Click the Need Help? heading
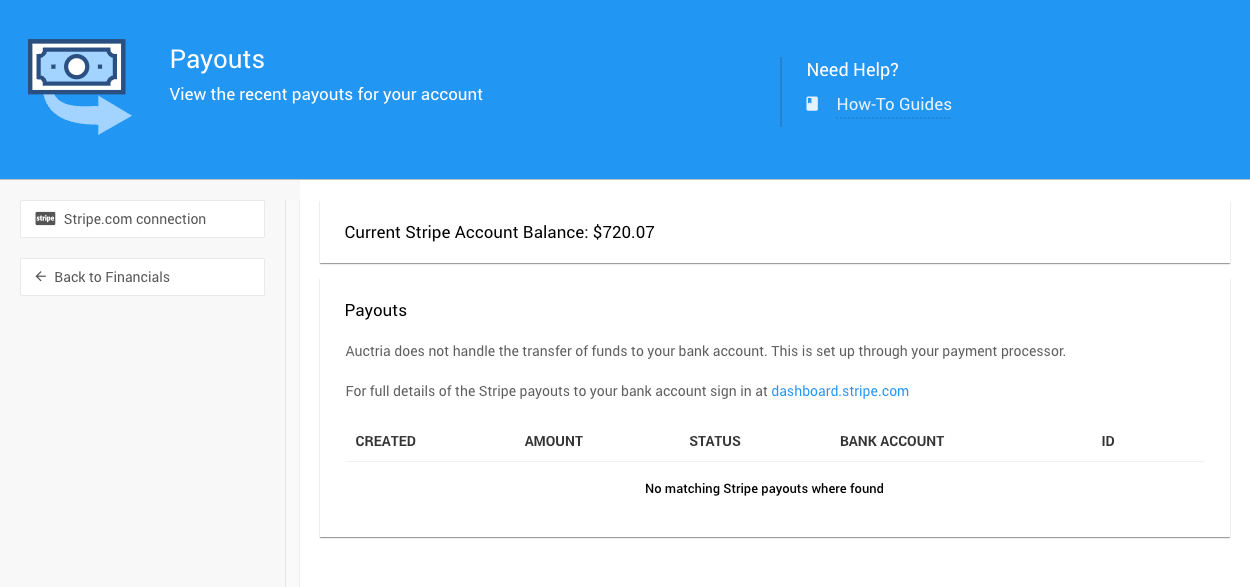The width and height of the screenshot is (1250, 587). coord(852,70)
